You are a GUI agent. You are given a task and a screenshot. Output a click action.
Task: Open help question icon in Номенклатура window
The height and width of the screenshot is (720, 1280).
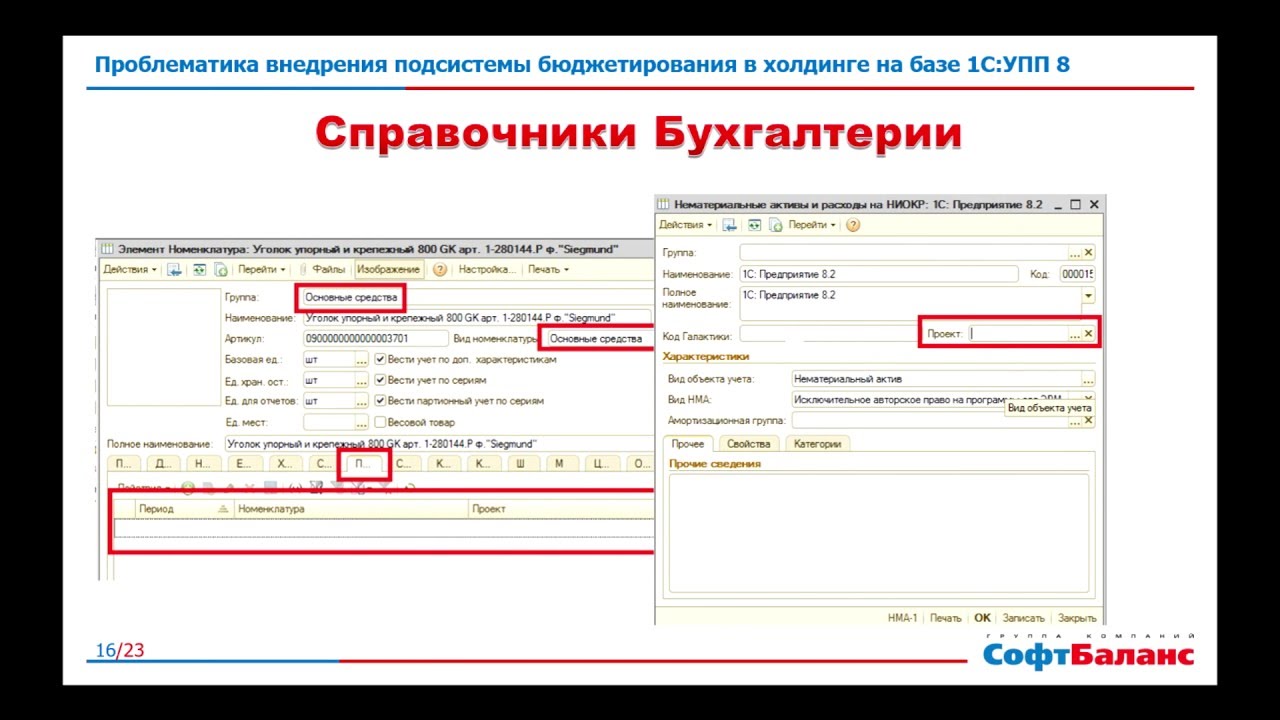click(439, 270)
